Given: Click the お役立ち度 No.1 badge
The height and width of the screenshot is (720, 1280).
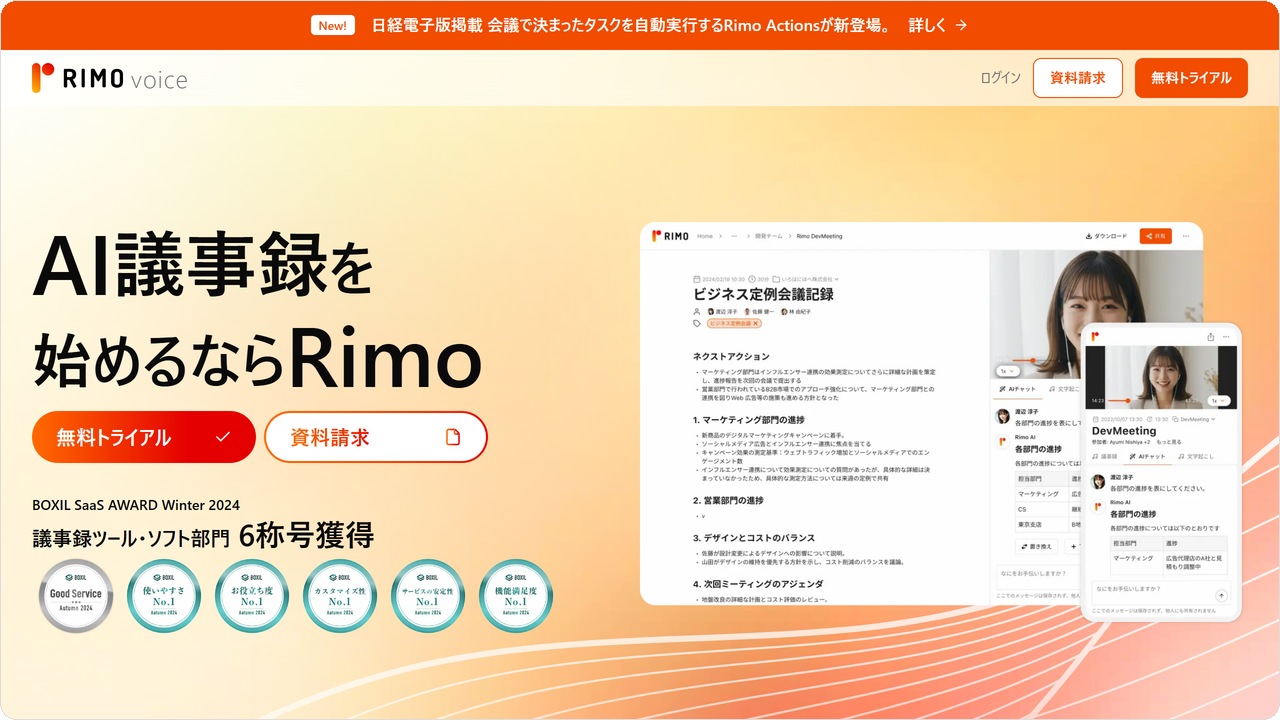Looking at the screenshot, I should point(252,596).
